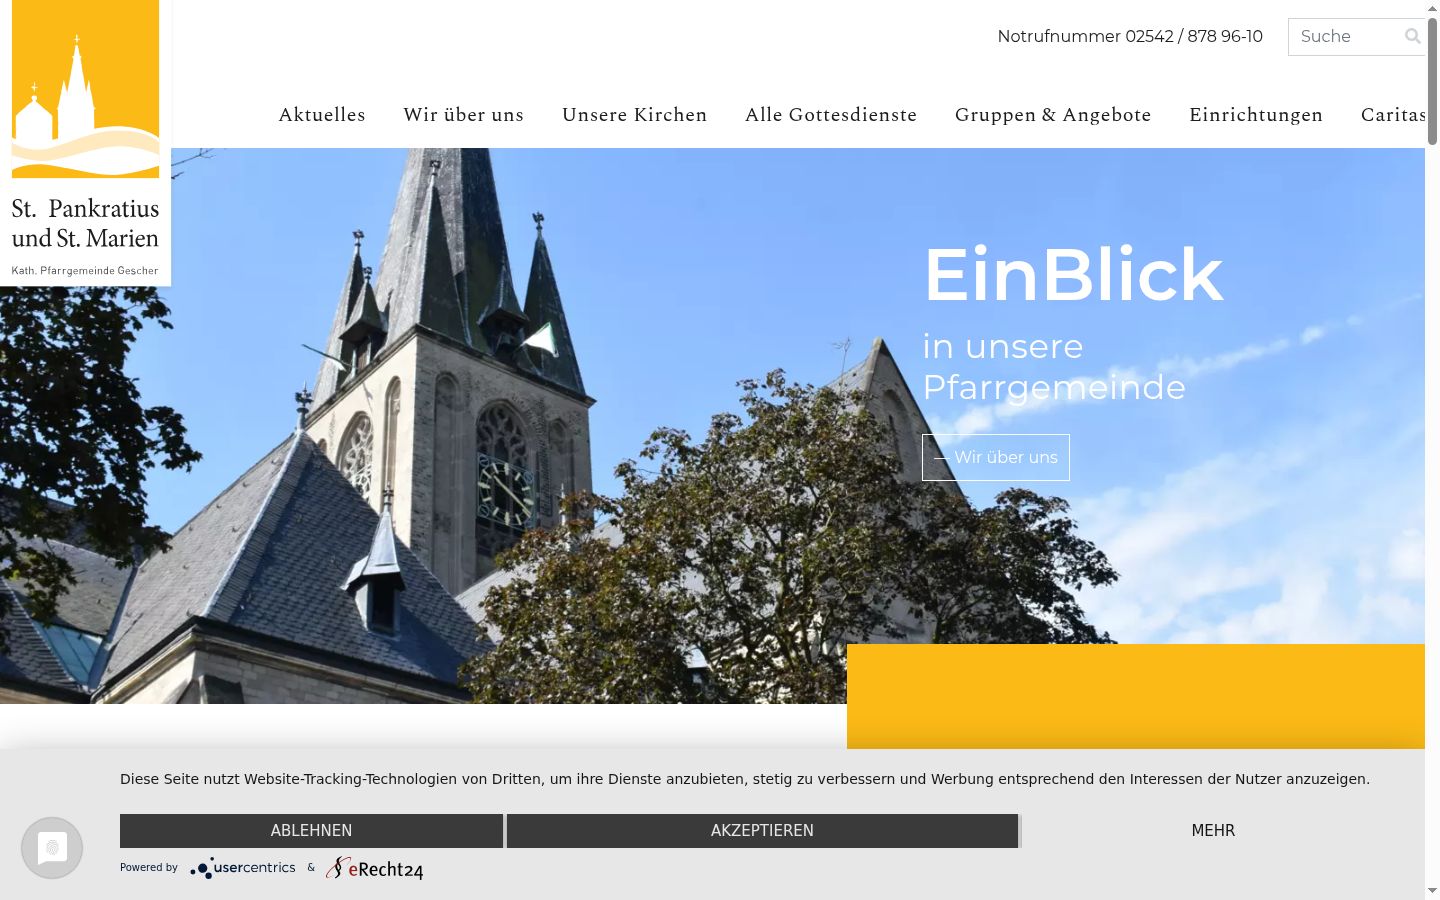This screenshot has height=900, width=1440.
Task: Click the page vertical scrollbar thumb
Action: [x=1432, y=80]
